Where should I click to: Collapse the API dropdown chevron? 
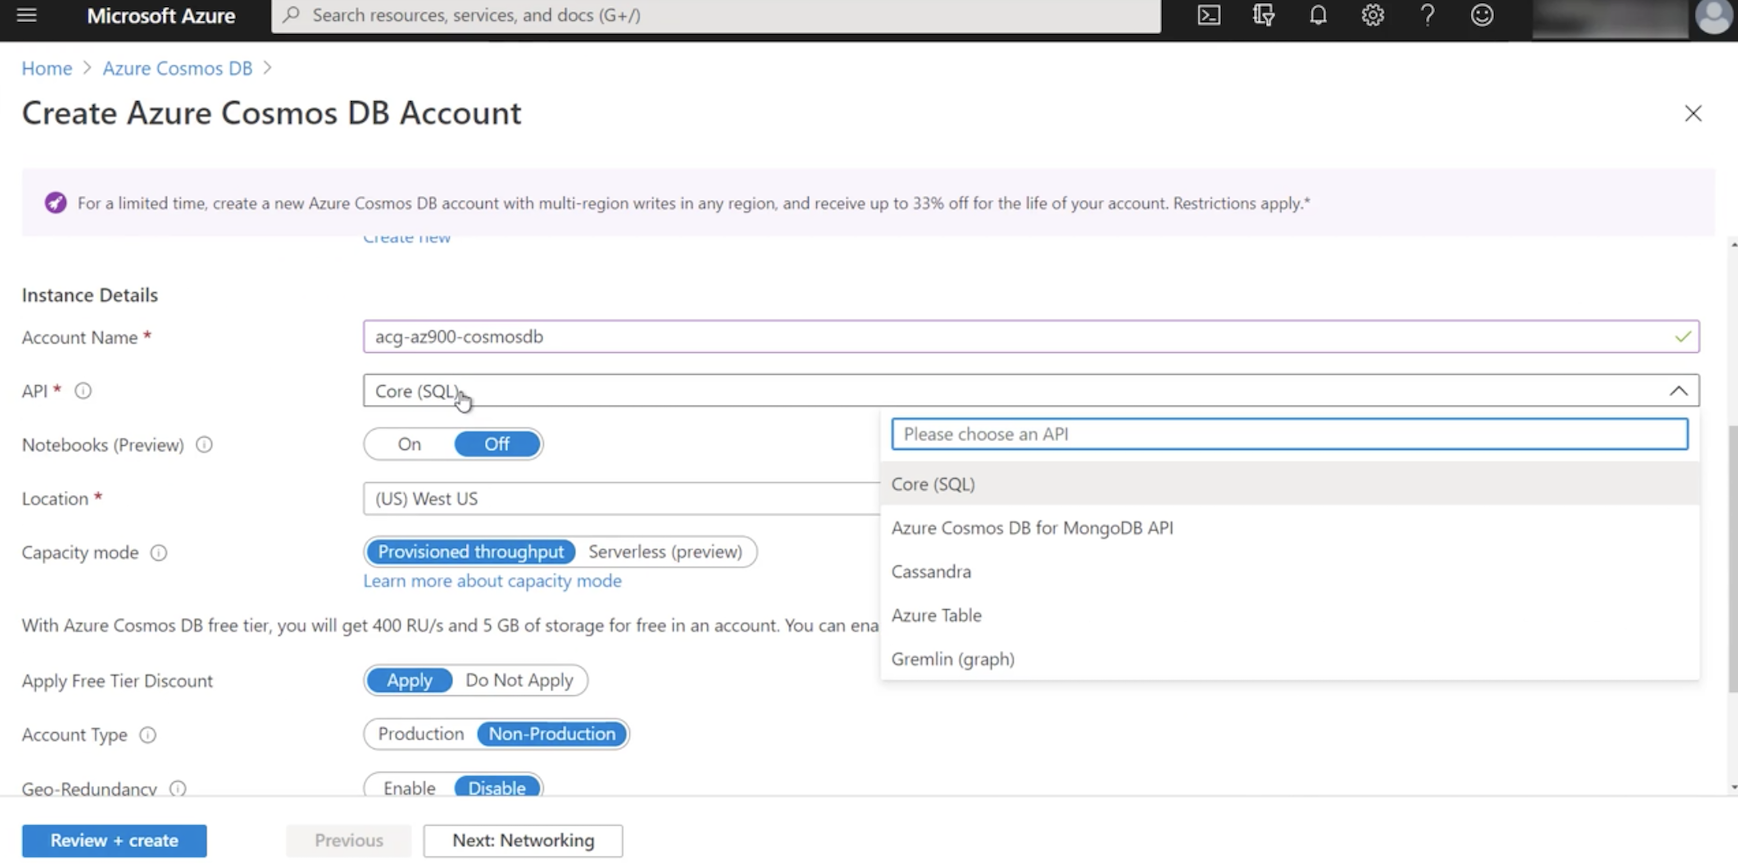pyautogui.click(x=1678, y=391)
